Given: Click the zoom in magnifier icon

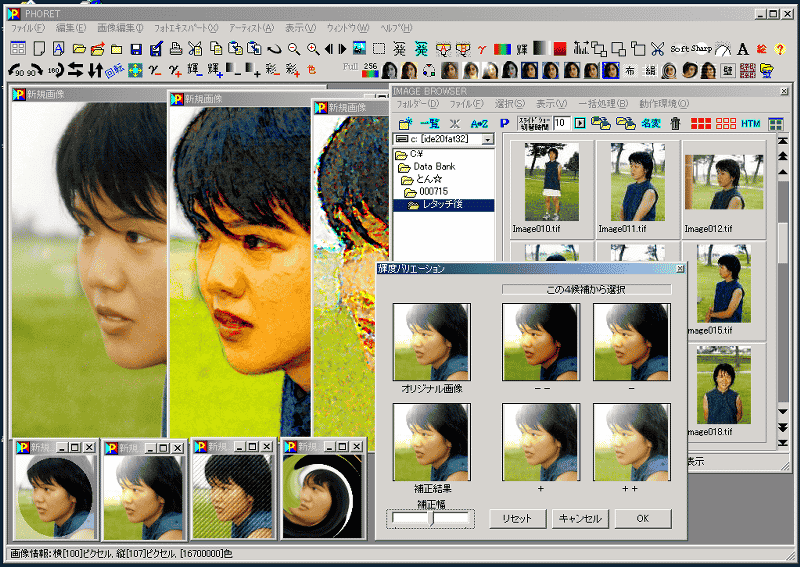Looking at the screenshot, I should [x=313, y=49].
